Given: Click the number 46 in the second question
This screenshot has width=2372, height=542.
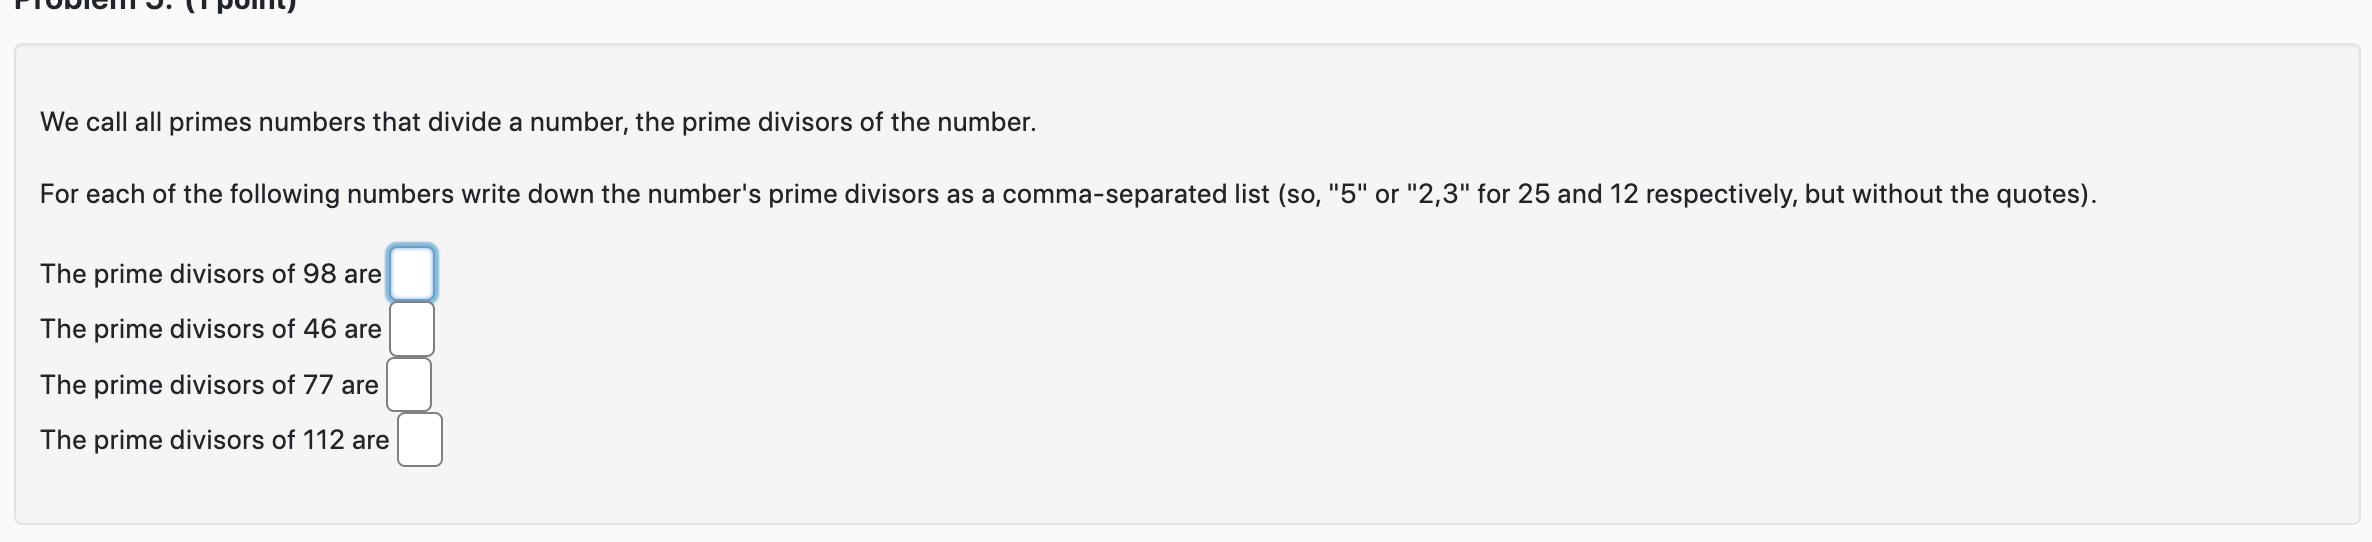Looking at the screenshot, I should [320, 329].
